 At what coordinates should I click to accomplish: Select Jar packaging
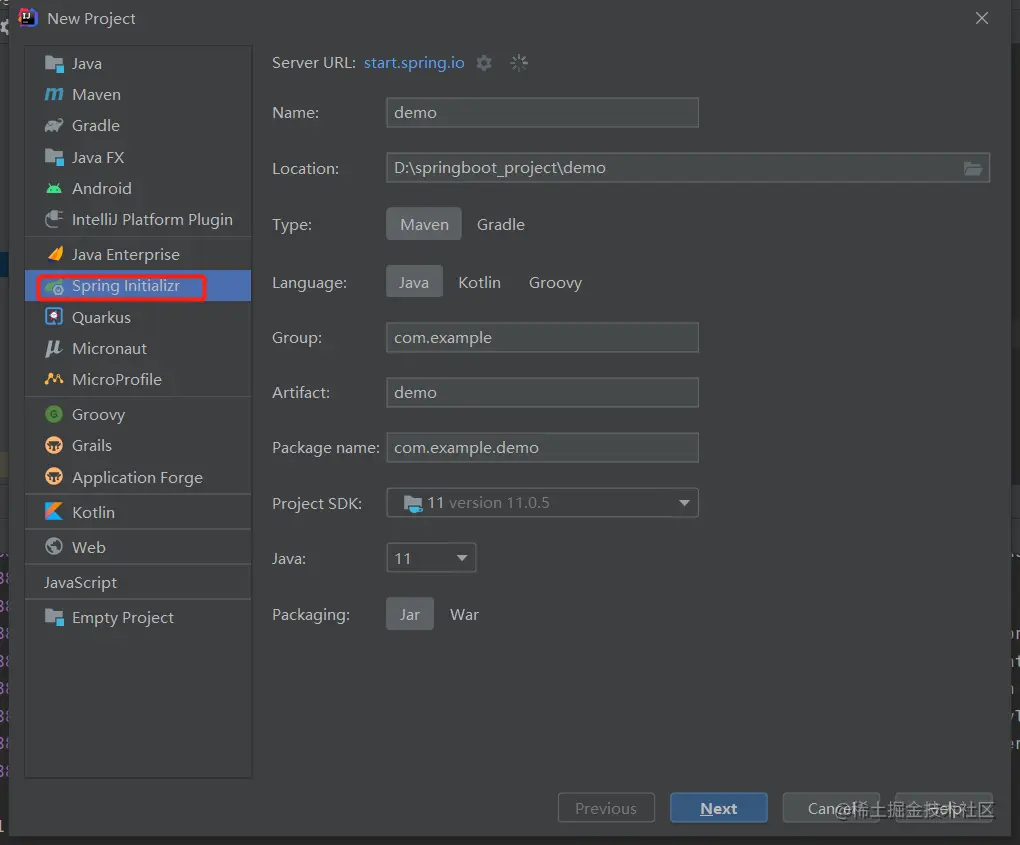pos(410,615)
